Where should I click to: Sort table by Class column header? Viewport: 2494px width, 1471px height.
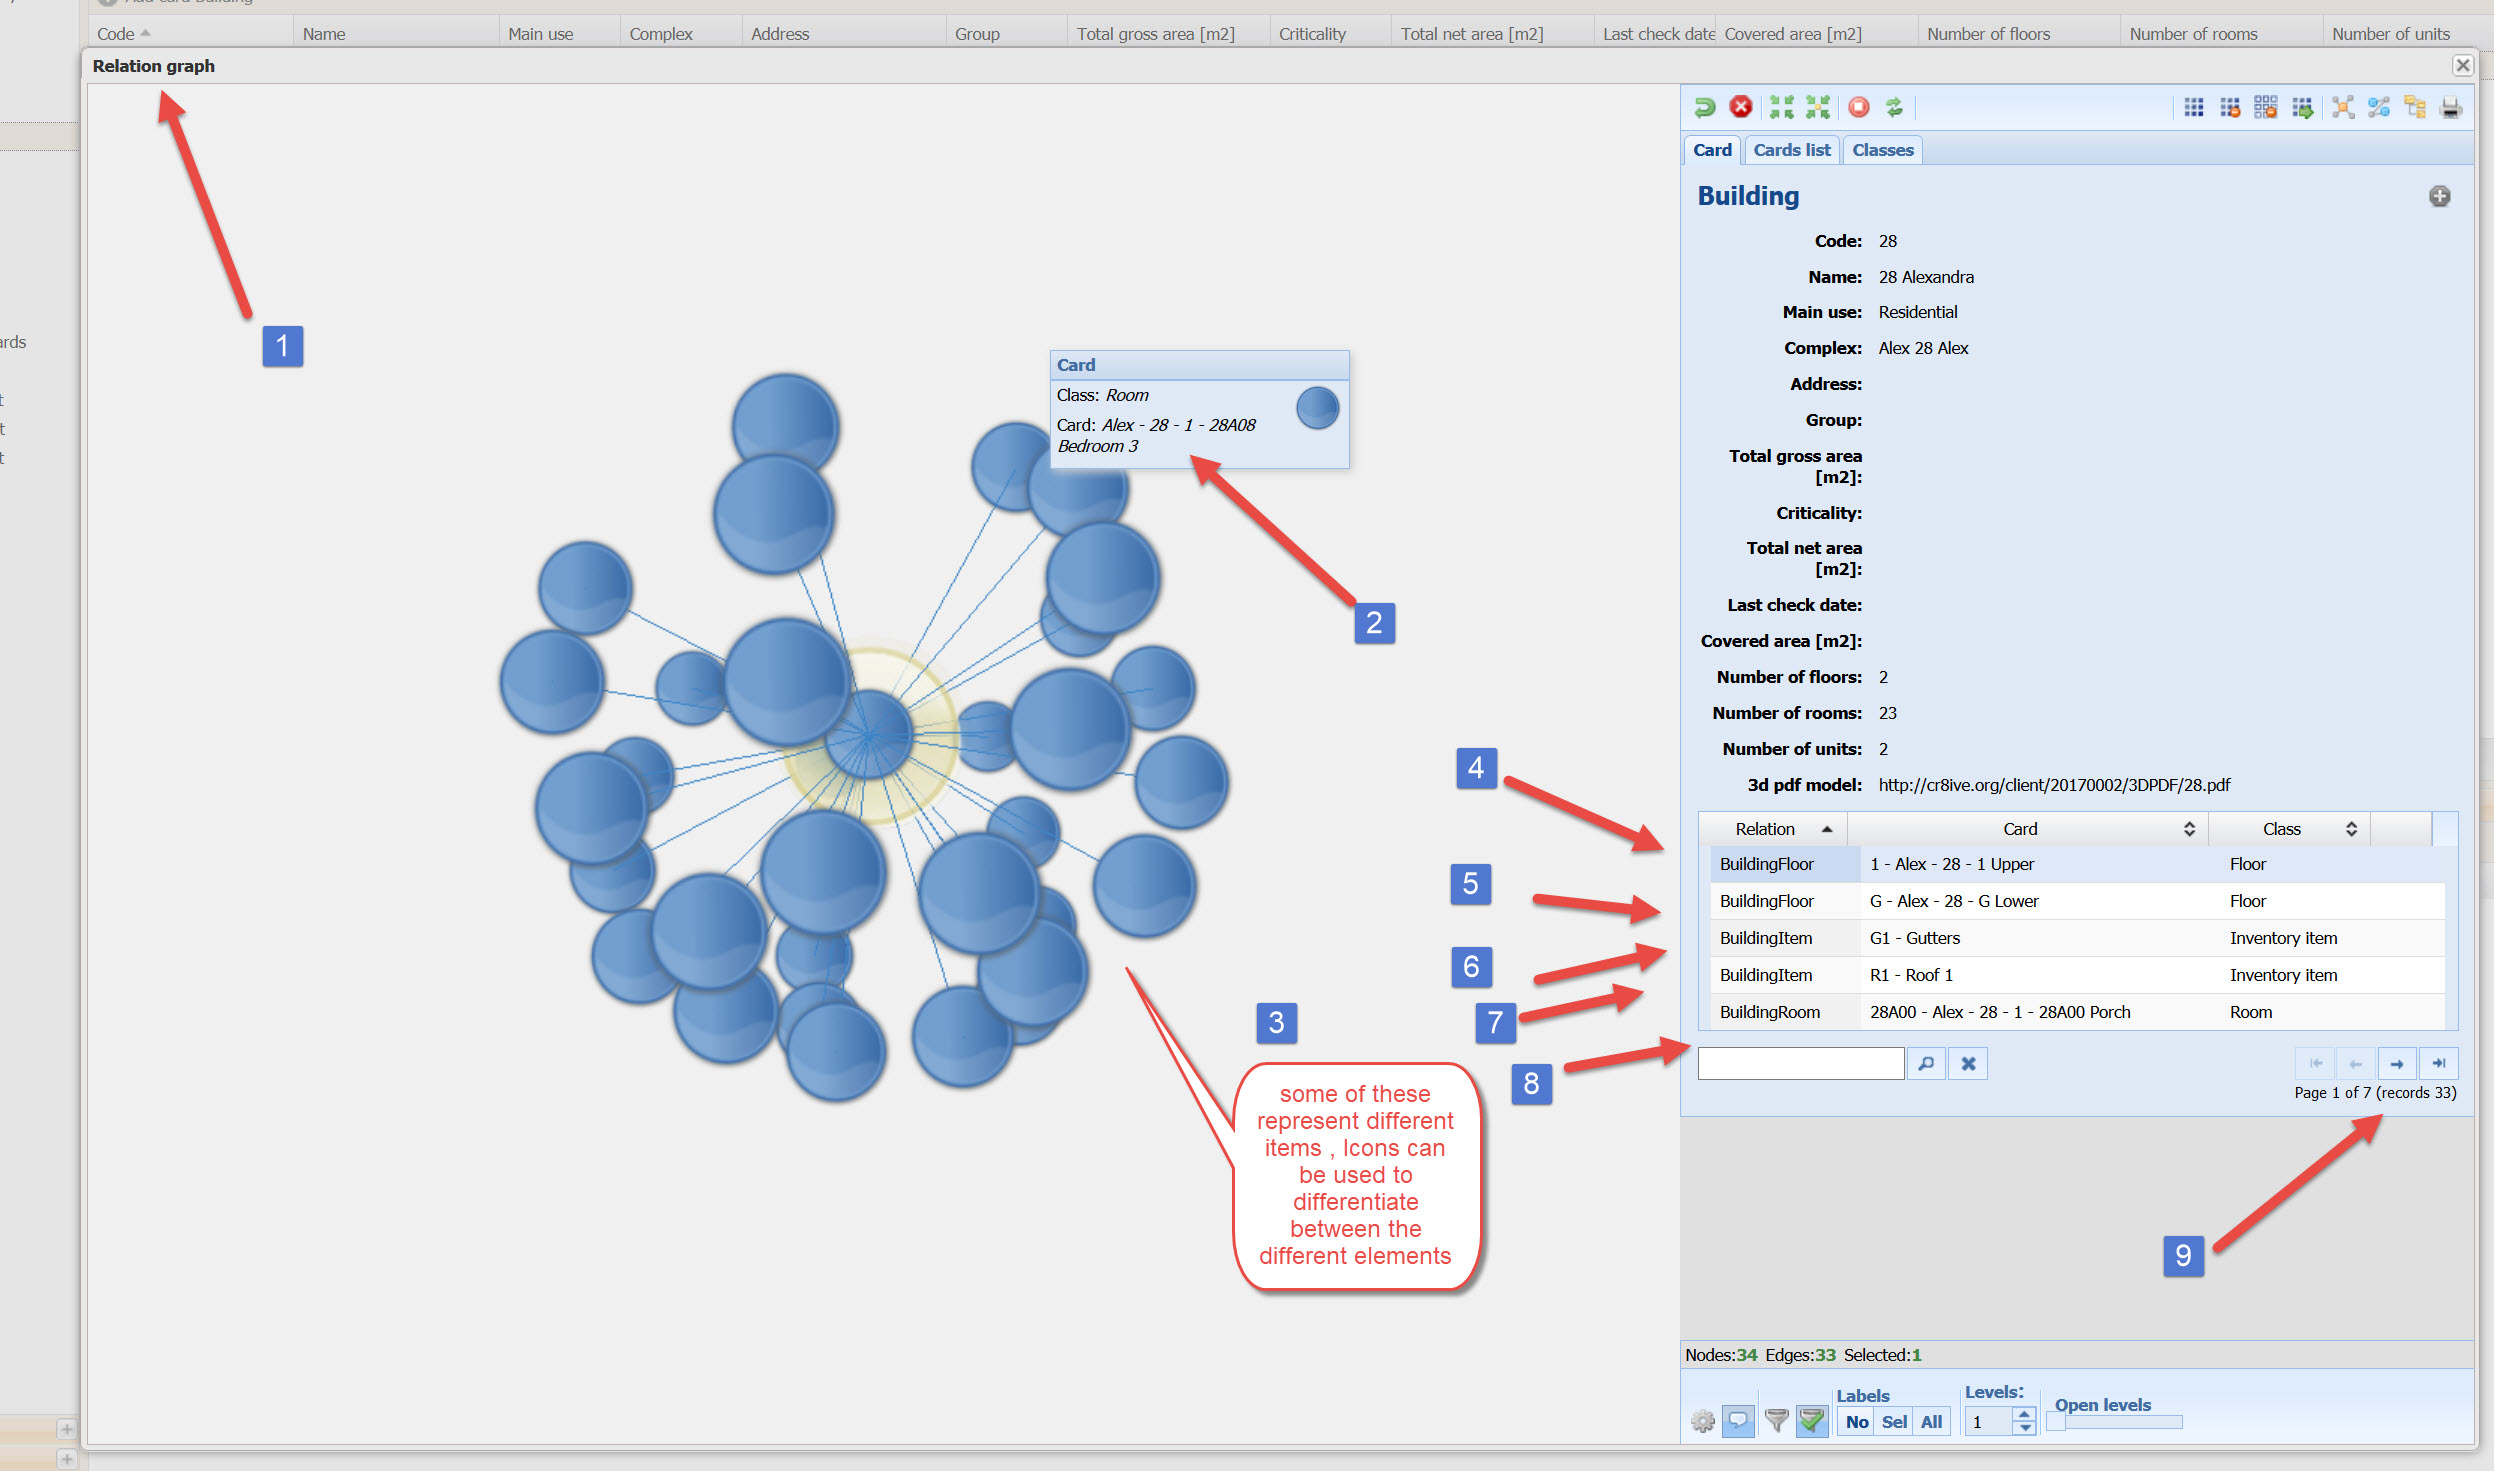(2282, 829)
